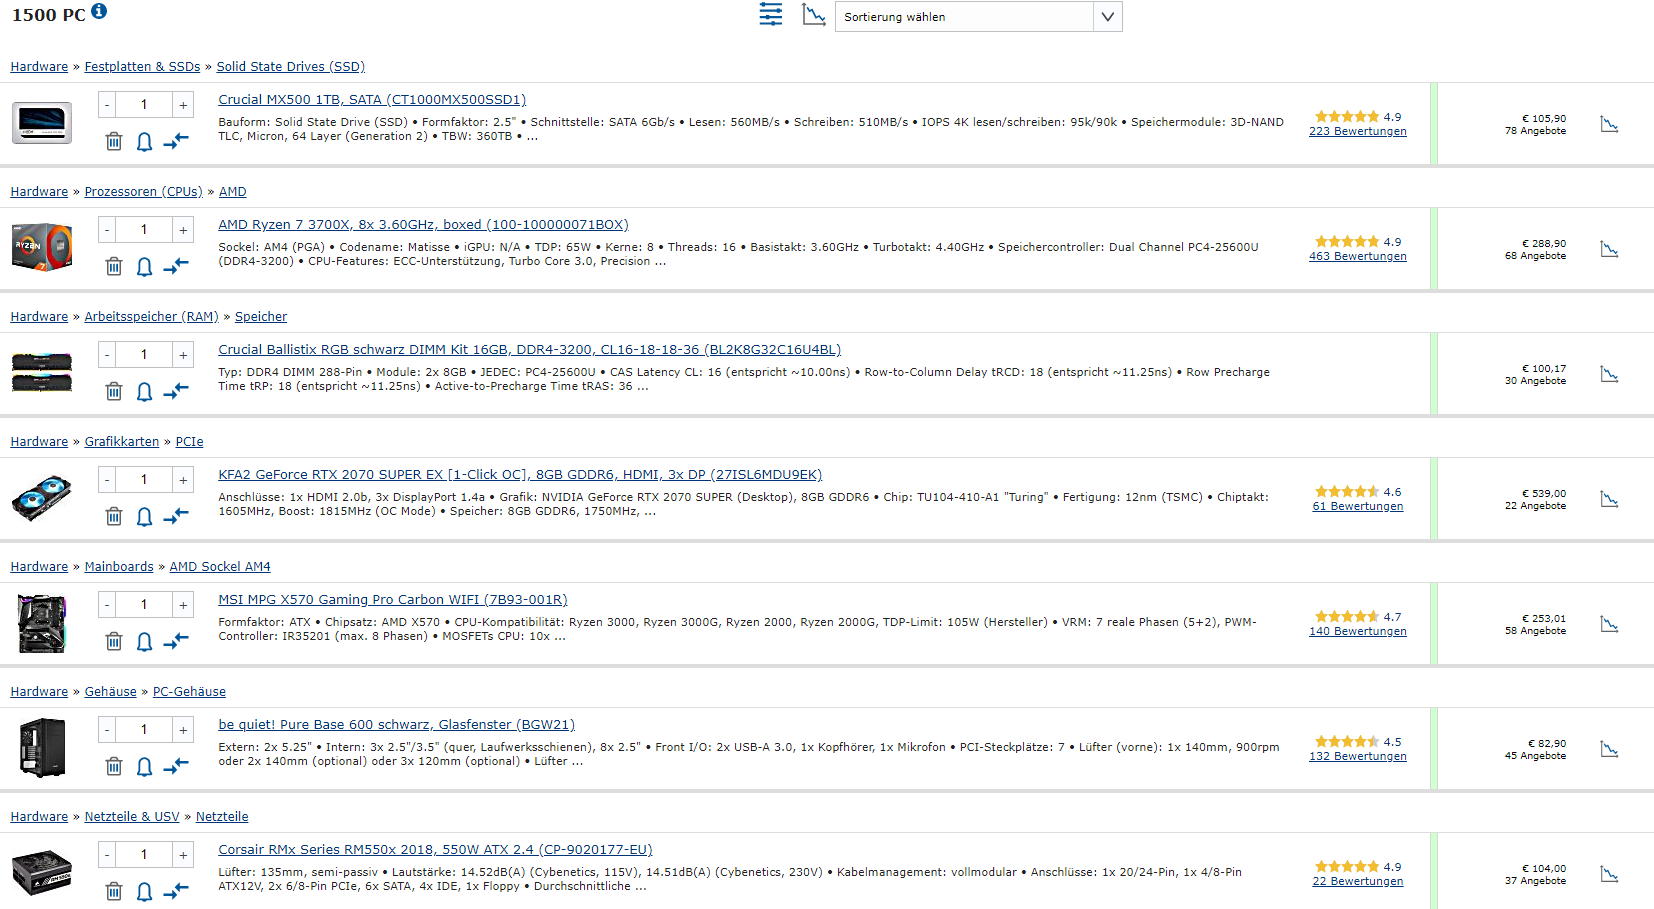The image size is (1654, 909).
Task: View 132 Bewertungen for Pure Base 600
Action: 1357,756
